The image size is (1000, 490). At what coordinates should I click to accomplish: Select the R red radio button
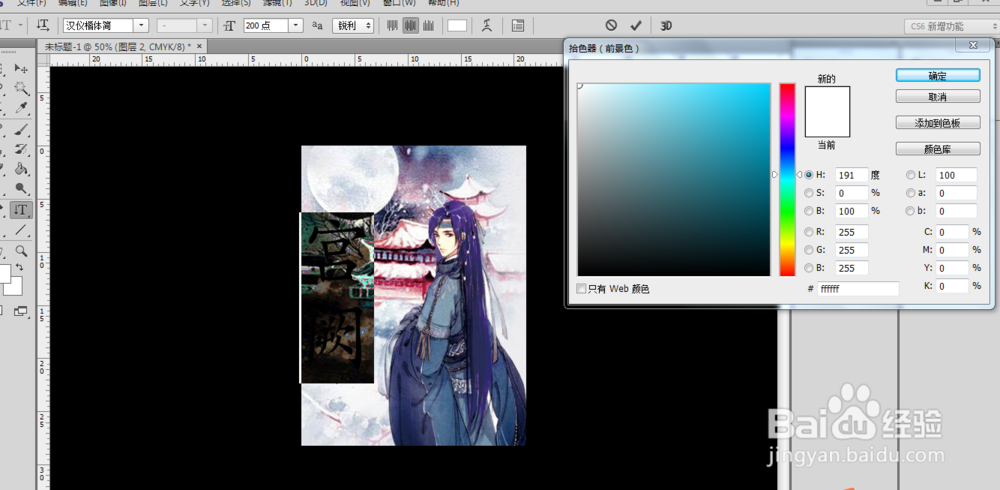[809, 232]
